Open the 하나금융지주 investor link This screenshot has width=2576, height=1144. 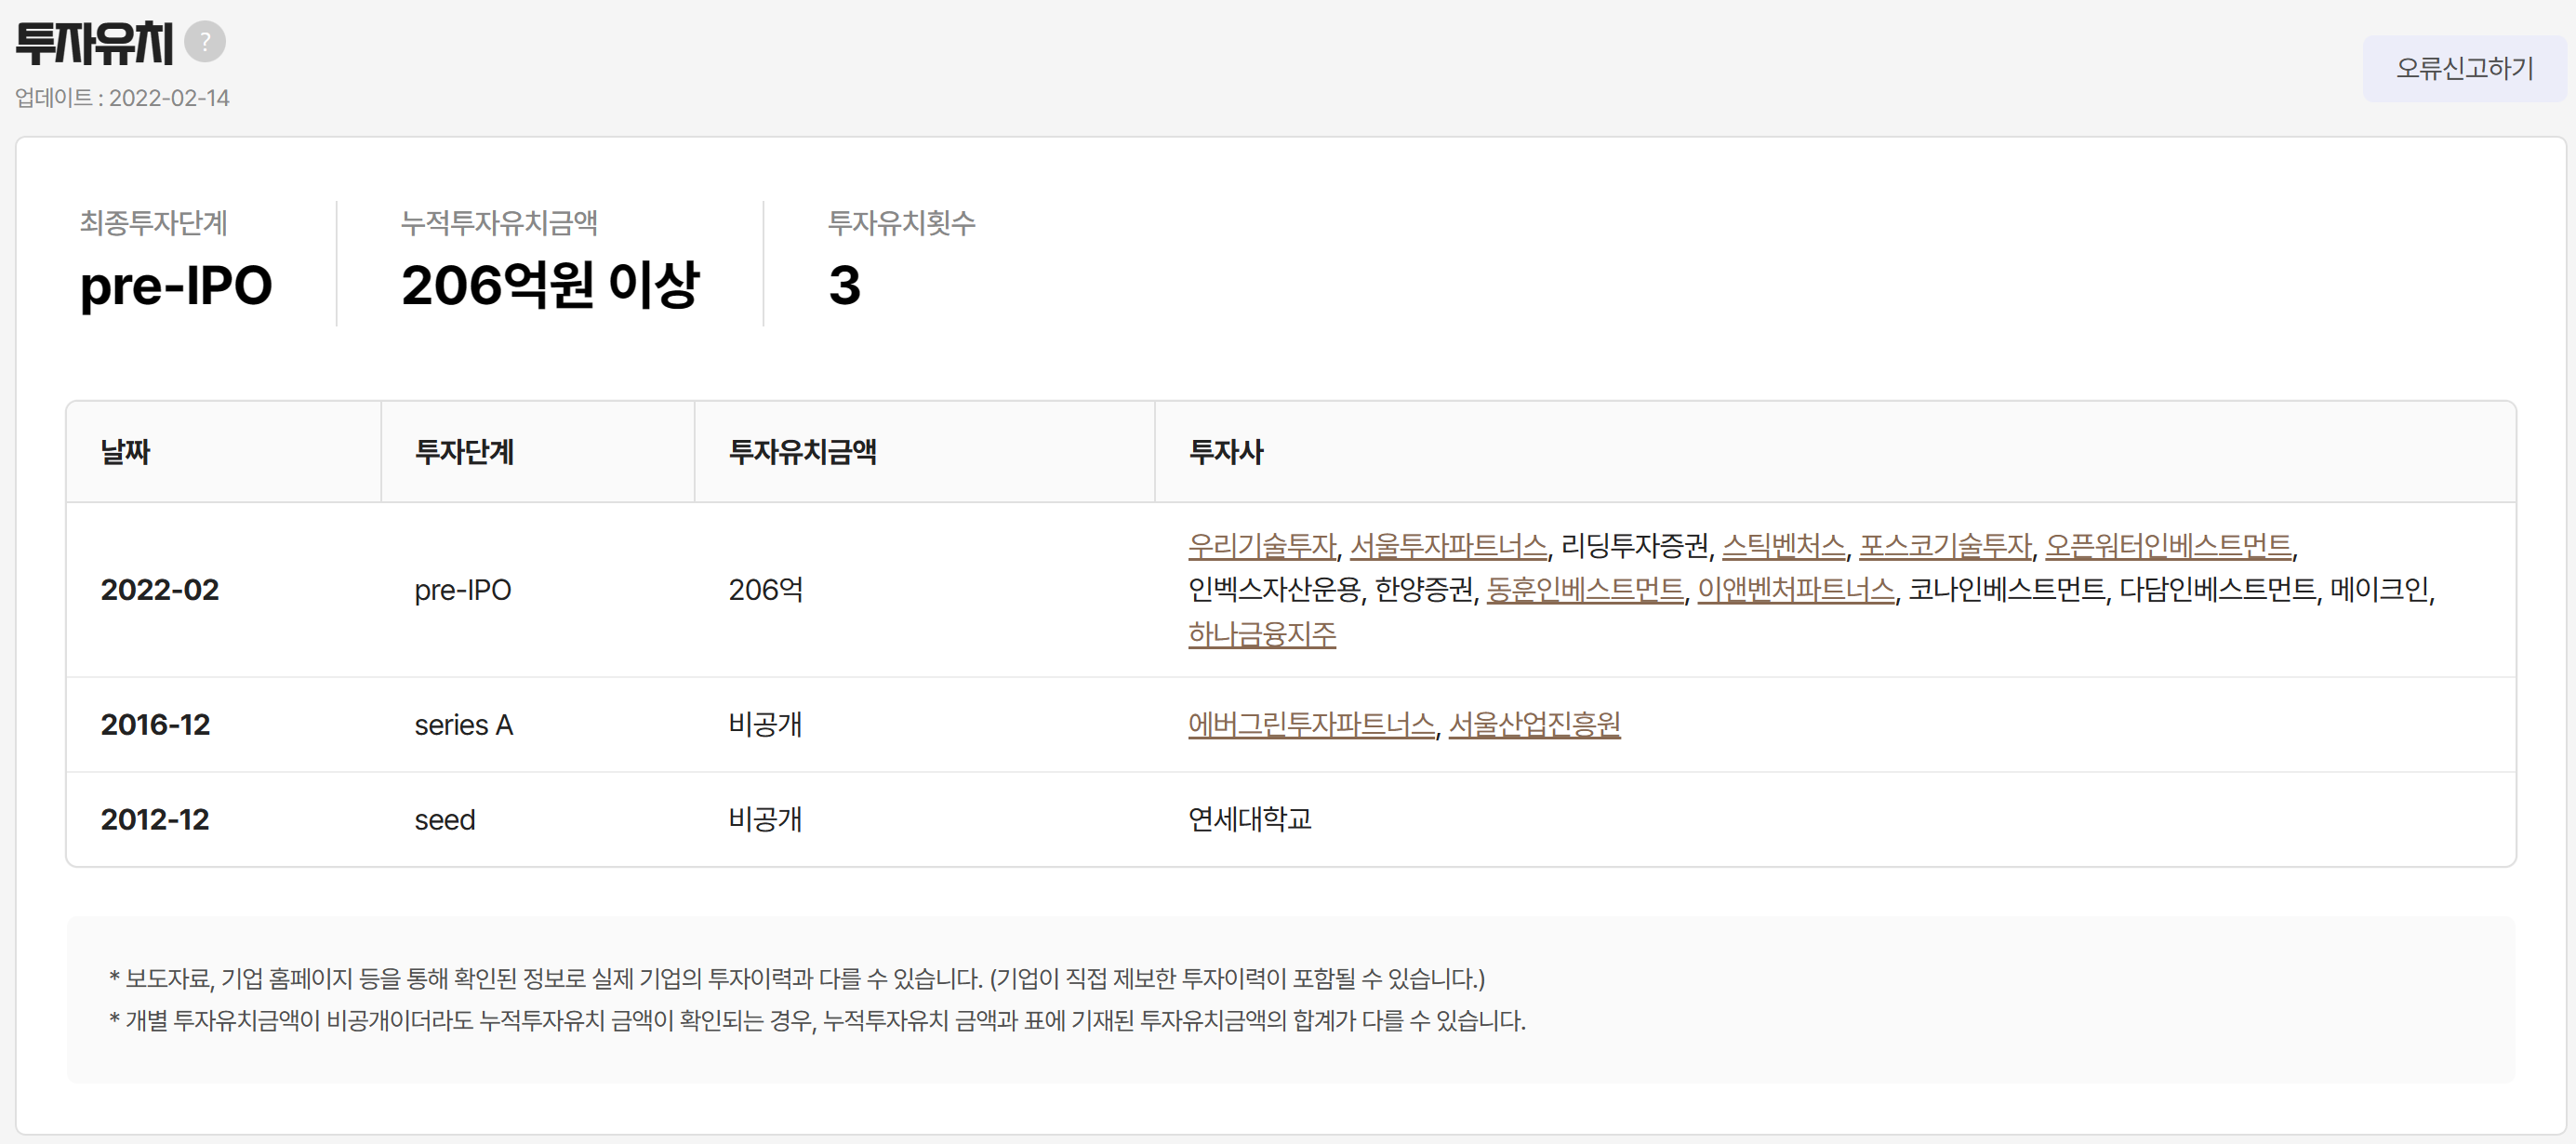click(1262, 634)
